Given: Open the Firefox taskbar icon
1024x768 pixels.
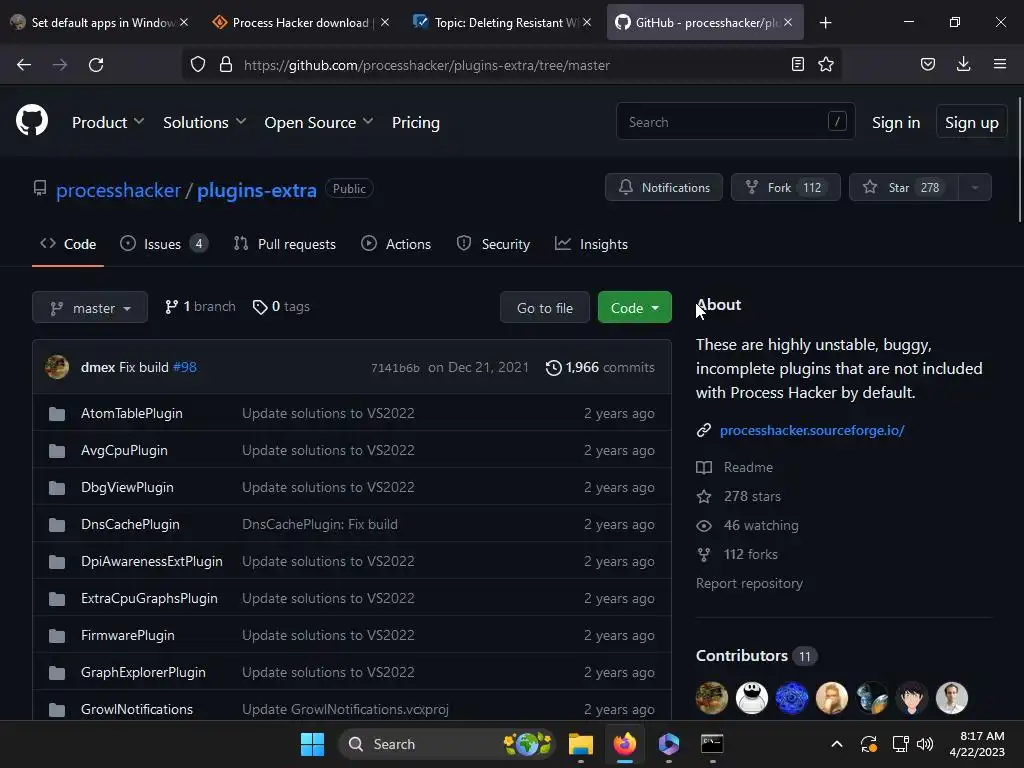Looking at the screenshot, I should [625, 744].
